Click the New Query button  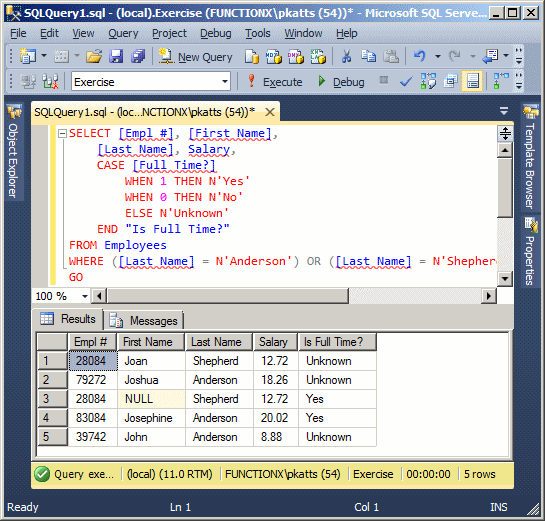[195, 57]
